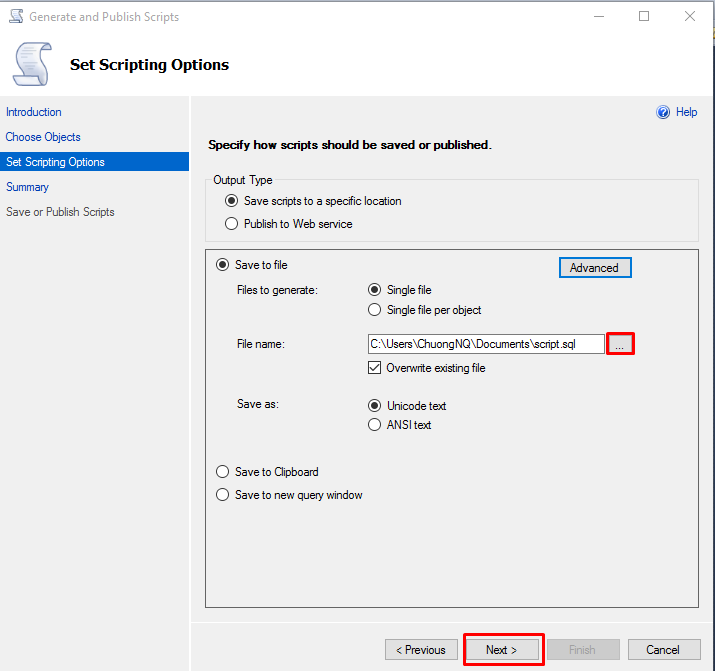The width and height of the screenshot is (715, 671).
Task: Choose Save to new query window
Action: (223, 495)
